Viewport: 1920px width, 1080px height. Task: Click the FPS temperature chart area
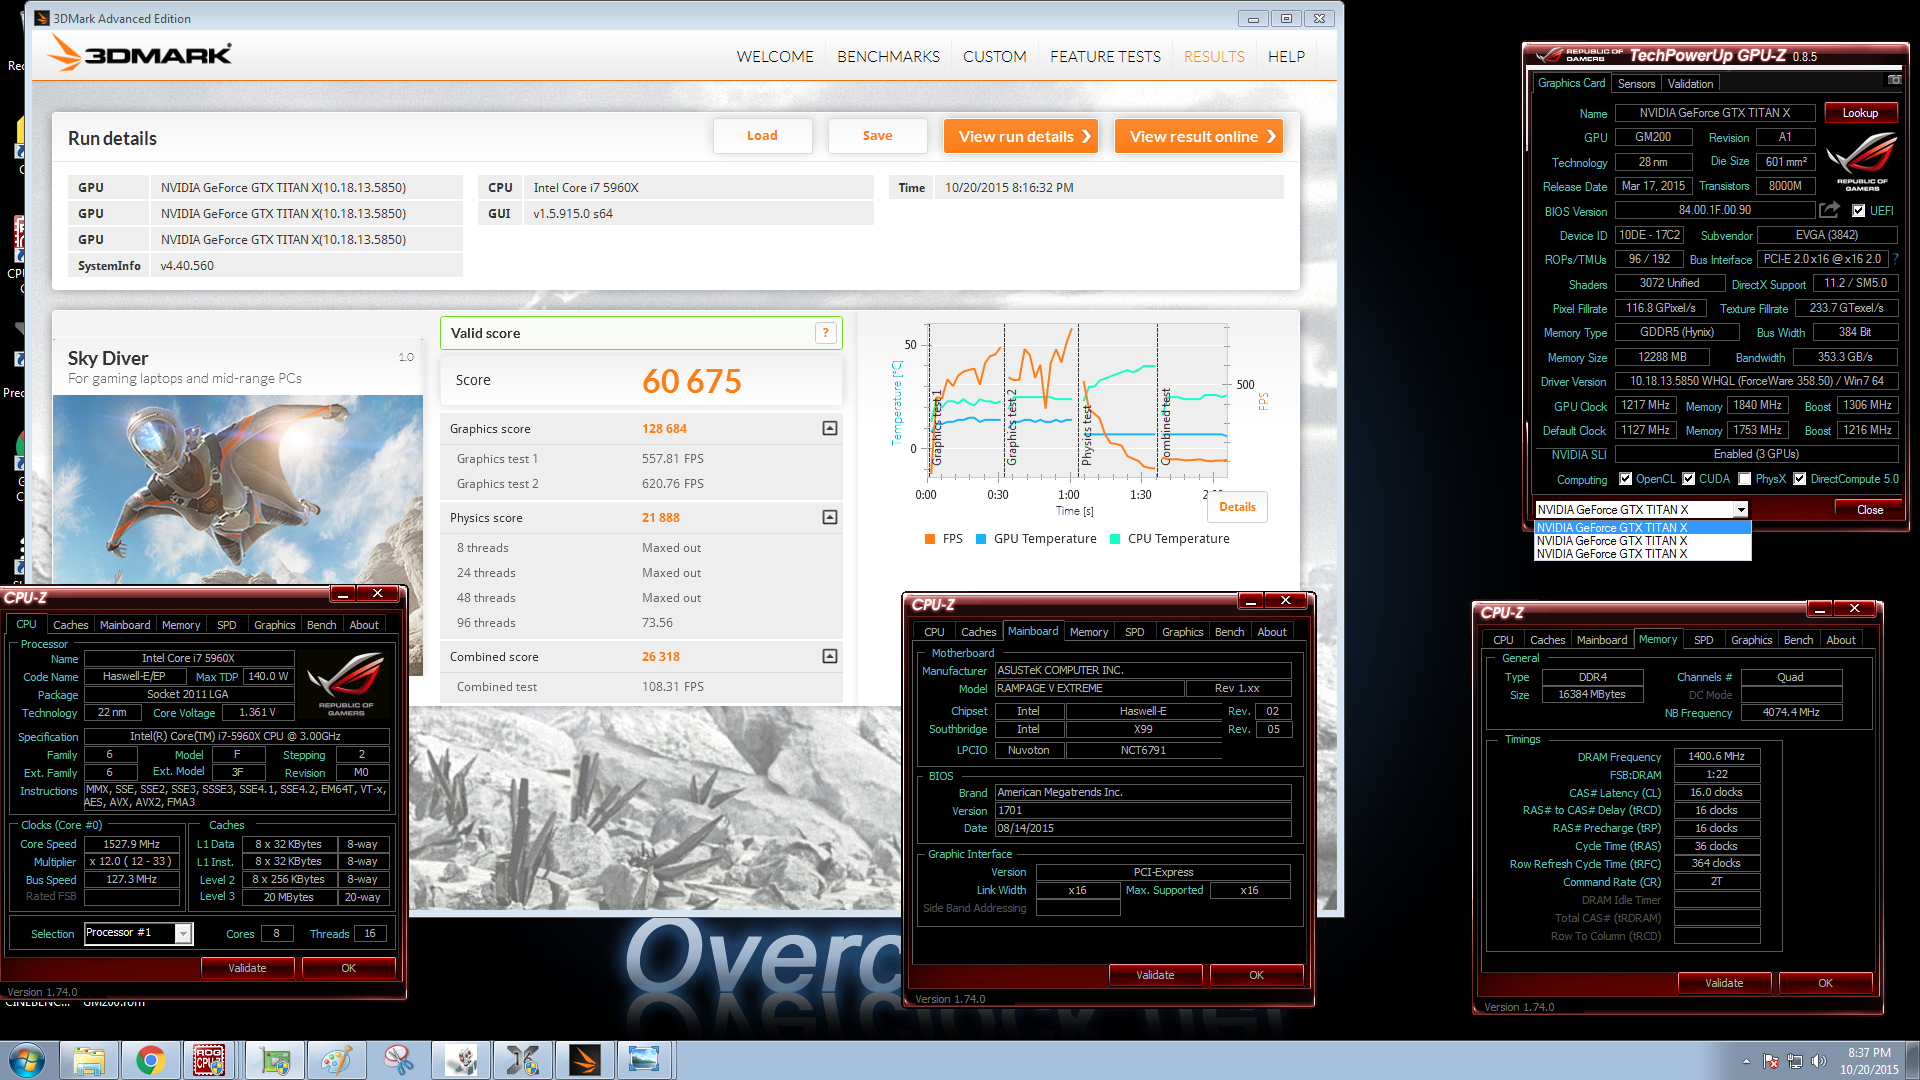(x=1078, y=400)
